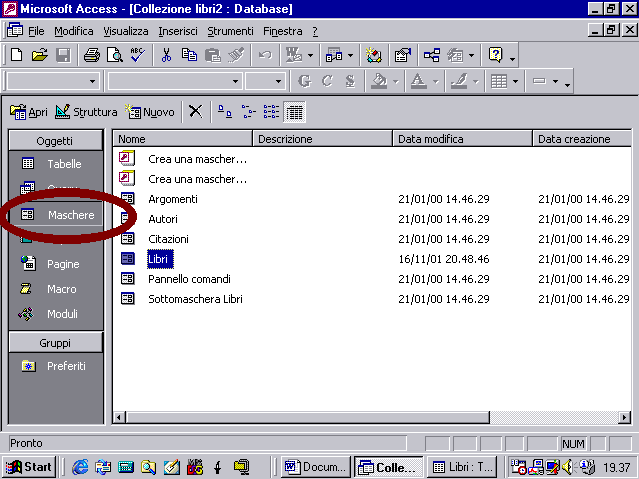Switch to Details view
Viewport: 639px width, 479px height.
(294, 112)
